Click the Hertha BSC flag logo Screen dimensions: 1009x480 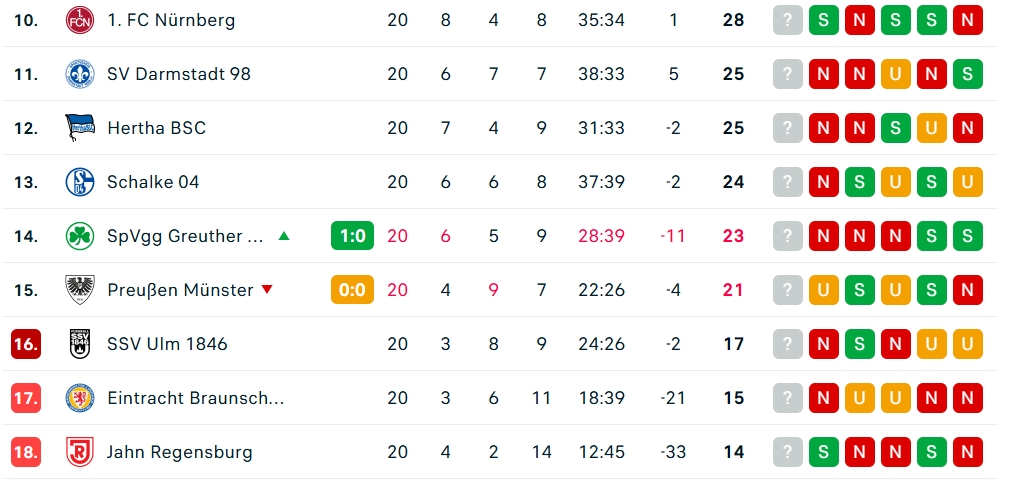[x=79, y=128]
